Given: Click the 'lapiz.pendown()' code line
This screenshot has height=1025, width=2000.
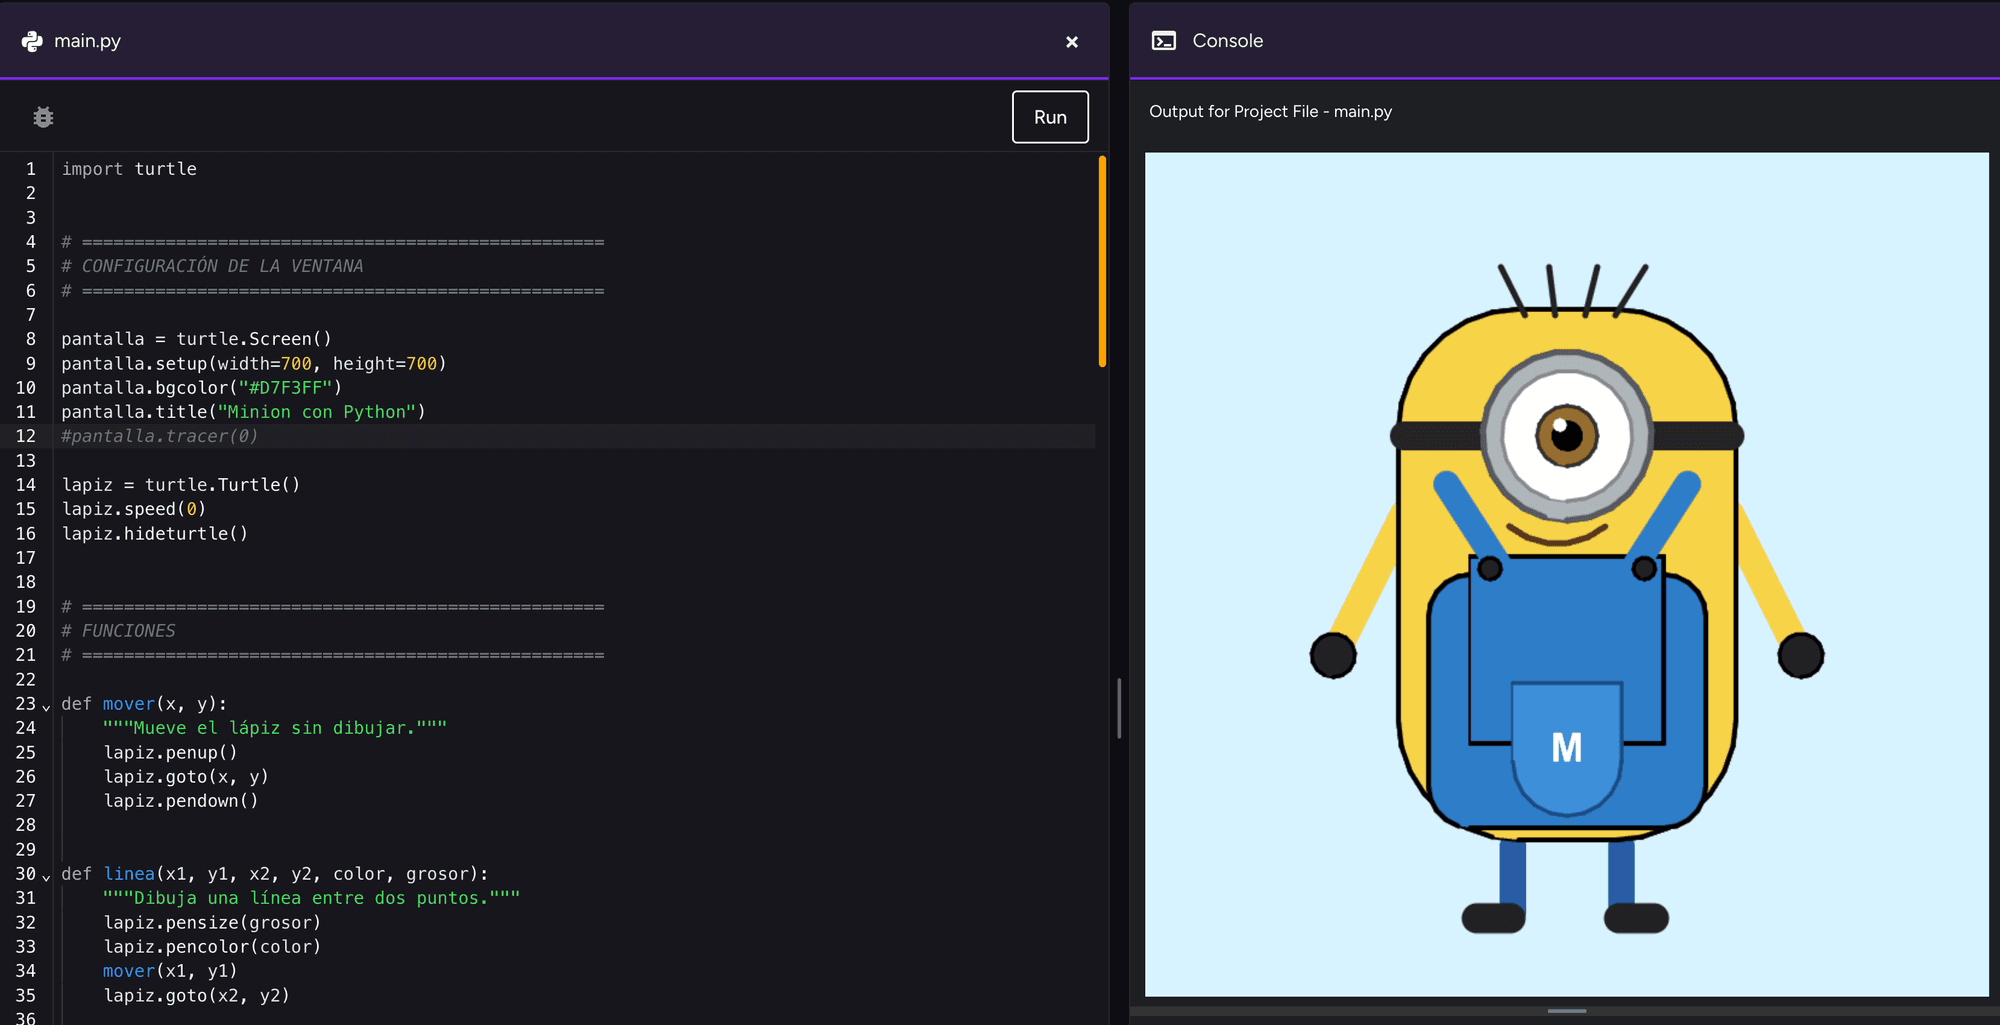Looking at the screenshot, I should (181, 801).
